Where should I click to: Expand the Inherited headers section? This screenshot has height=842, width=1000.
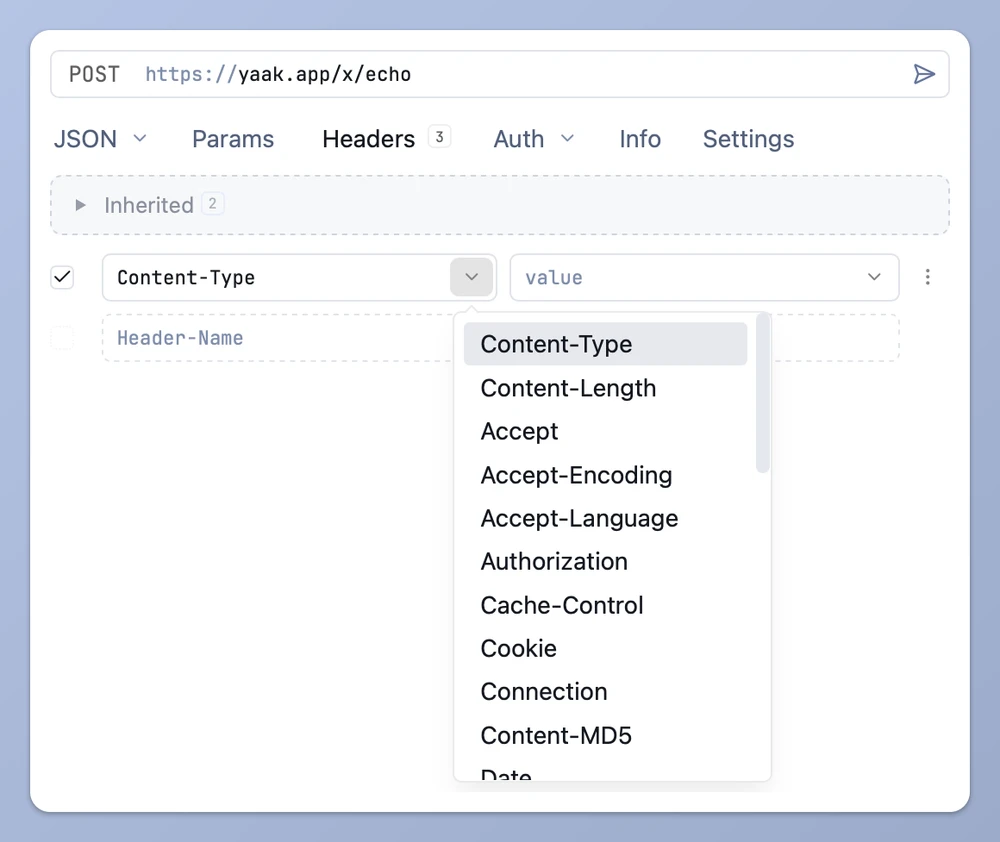click(x=80, y=205)
